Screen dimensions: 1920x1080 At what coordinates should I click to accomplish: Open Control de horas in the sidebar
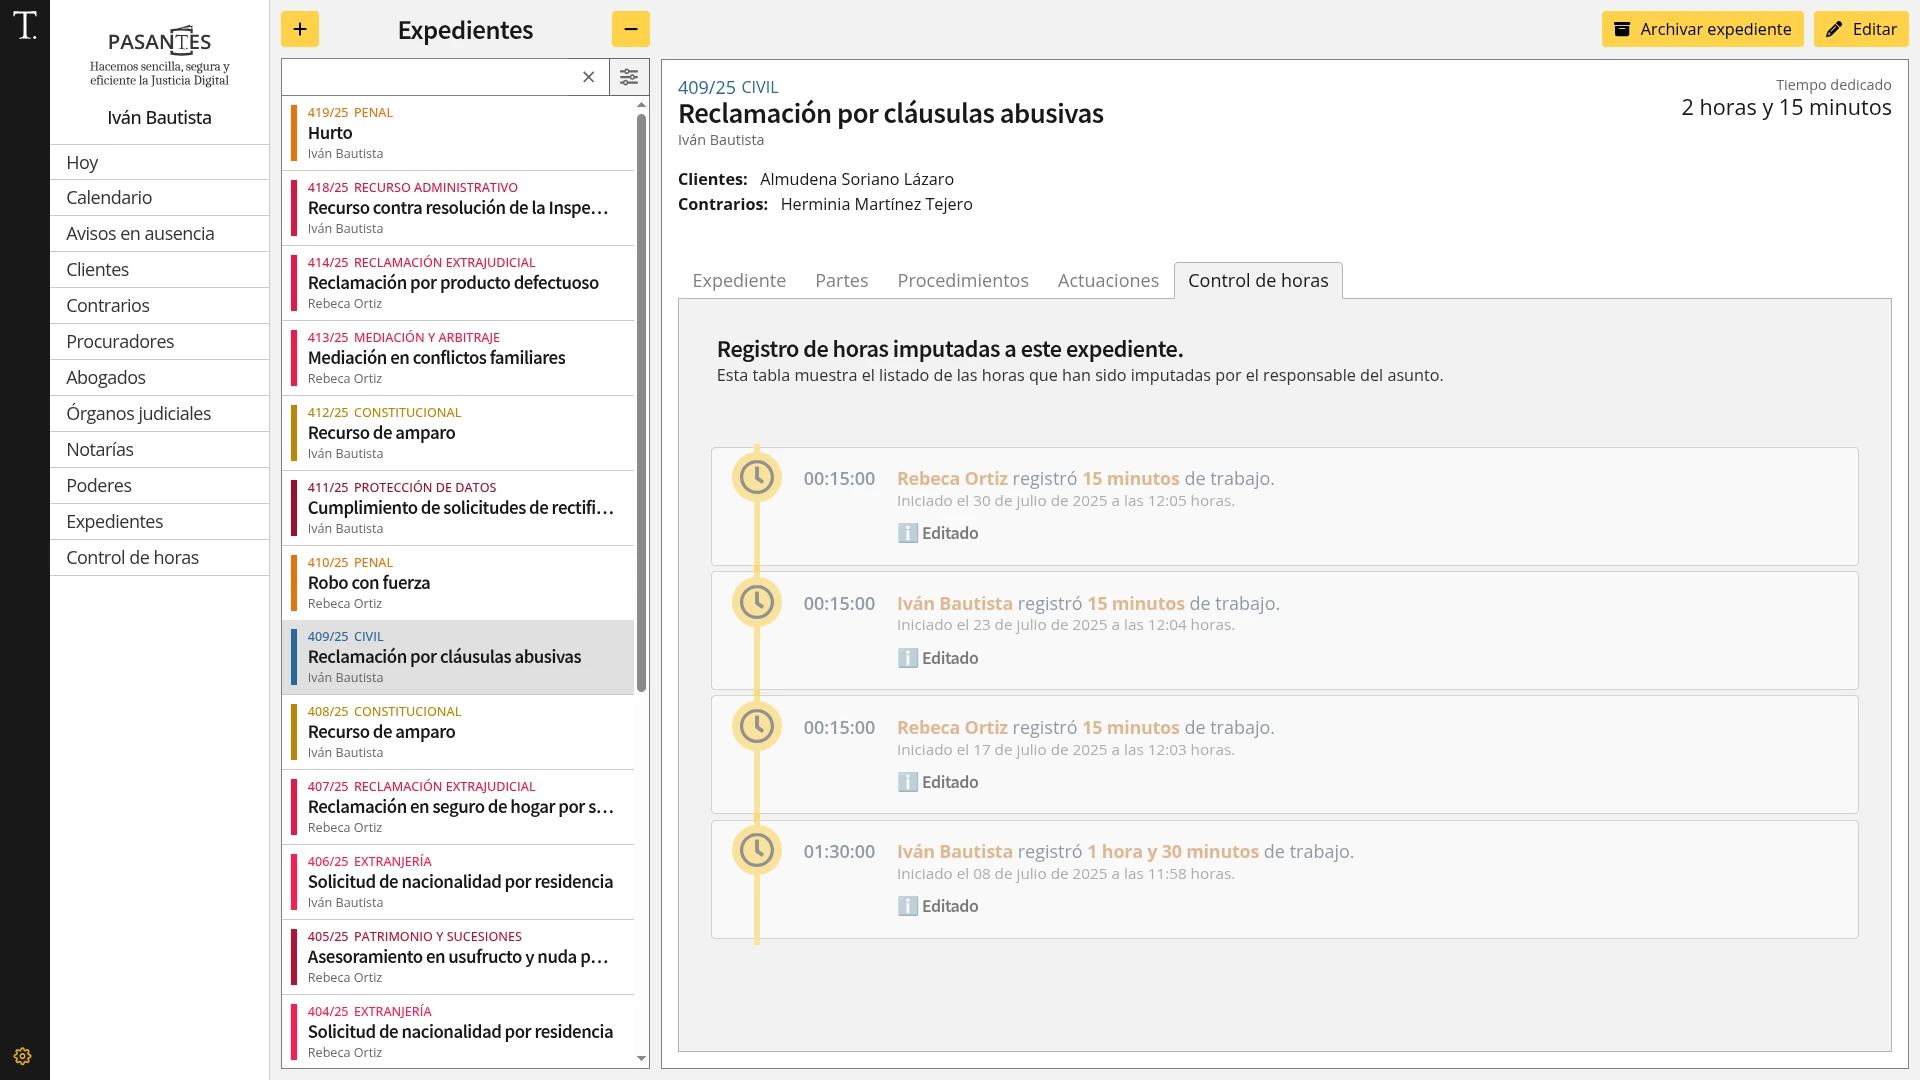pos(133,557)
